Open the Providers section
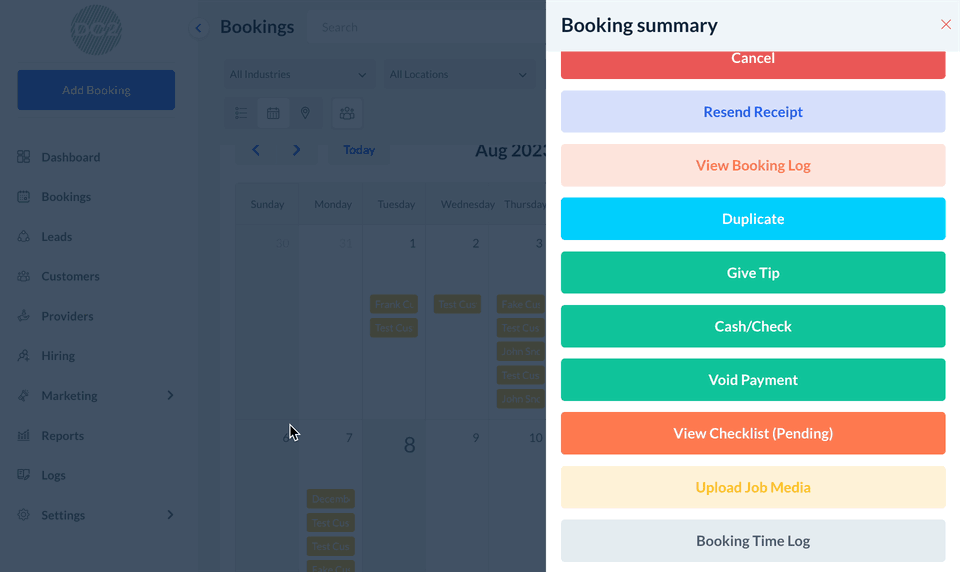Screen dimensions: 960x572 (x=67, y=316)
